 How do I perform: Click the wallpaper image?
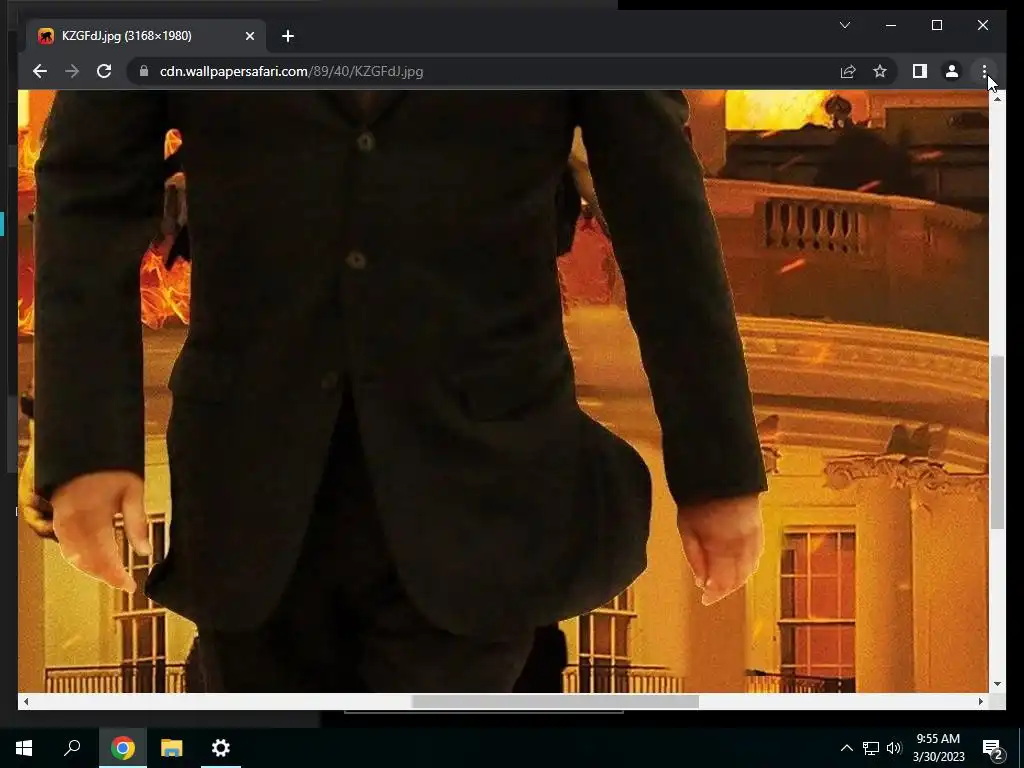click(x=503, y=391)
